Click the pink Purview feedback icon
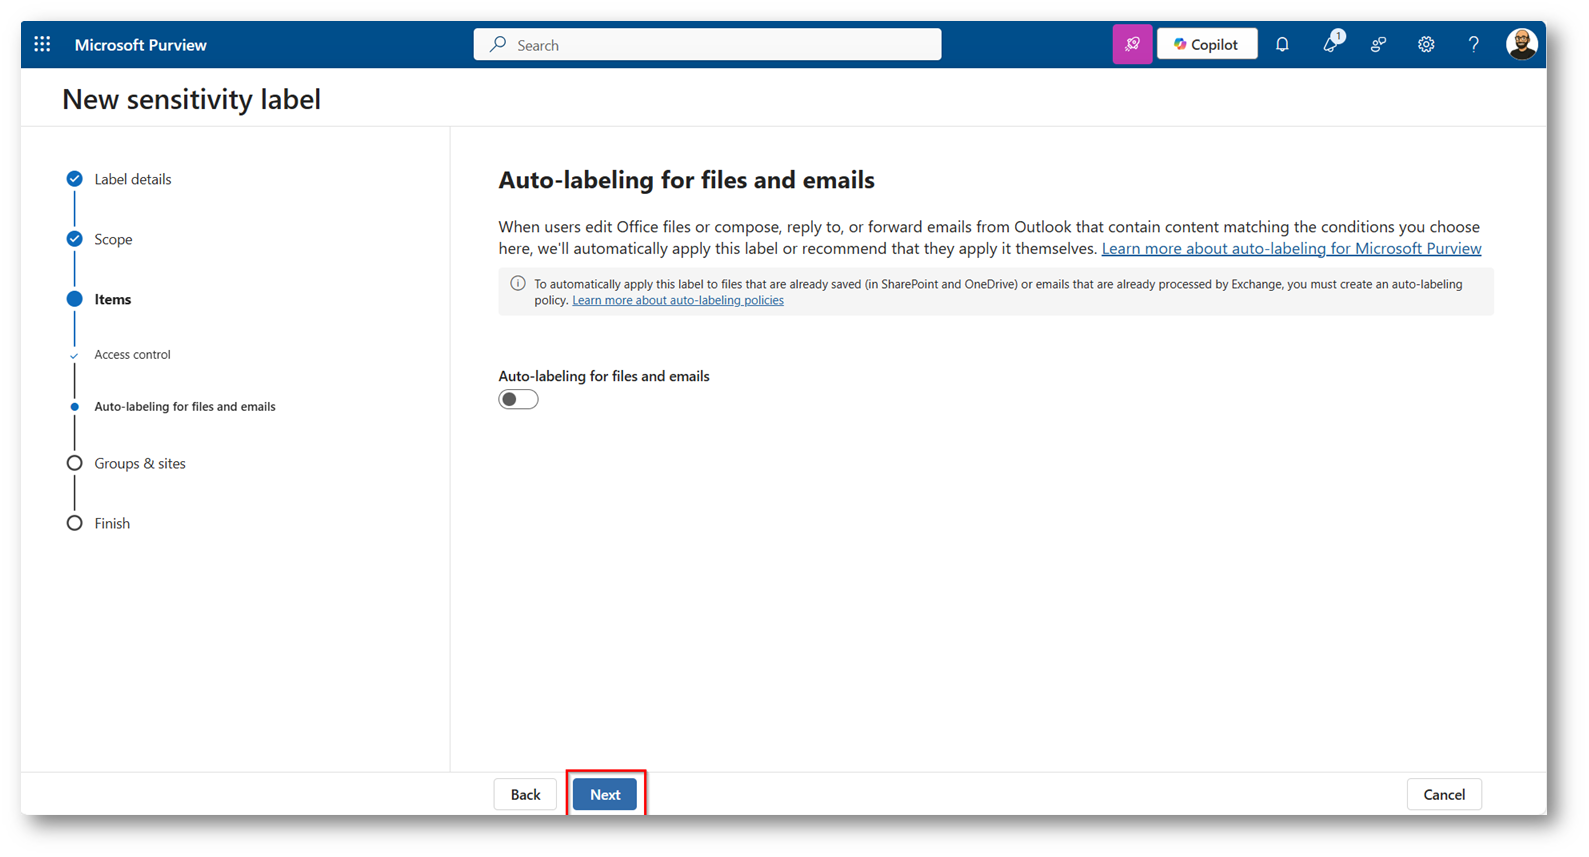Viewport: 1589px width, 857px height. pos(1132,44)
